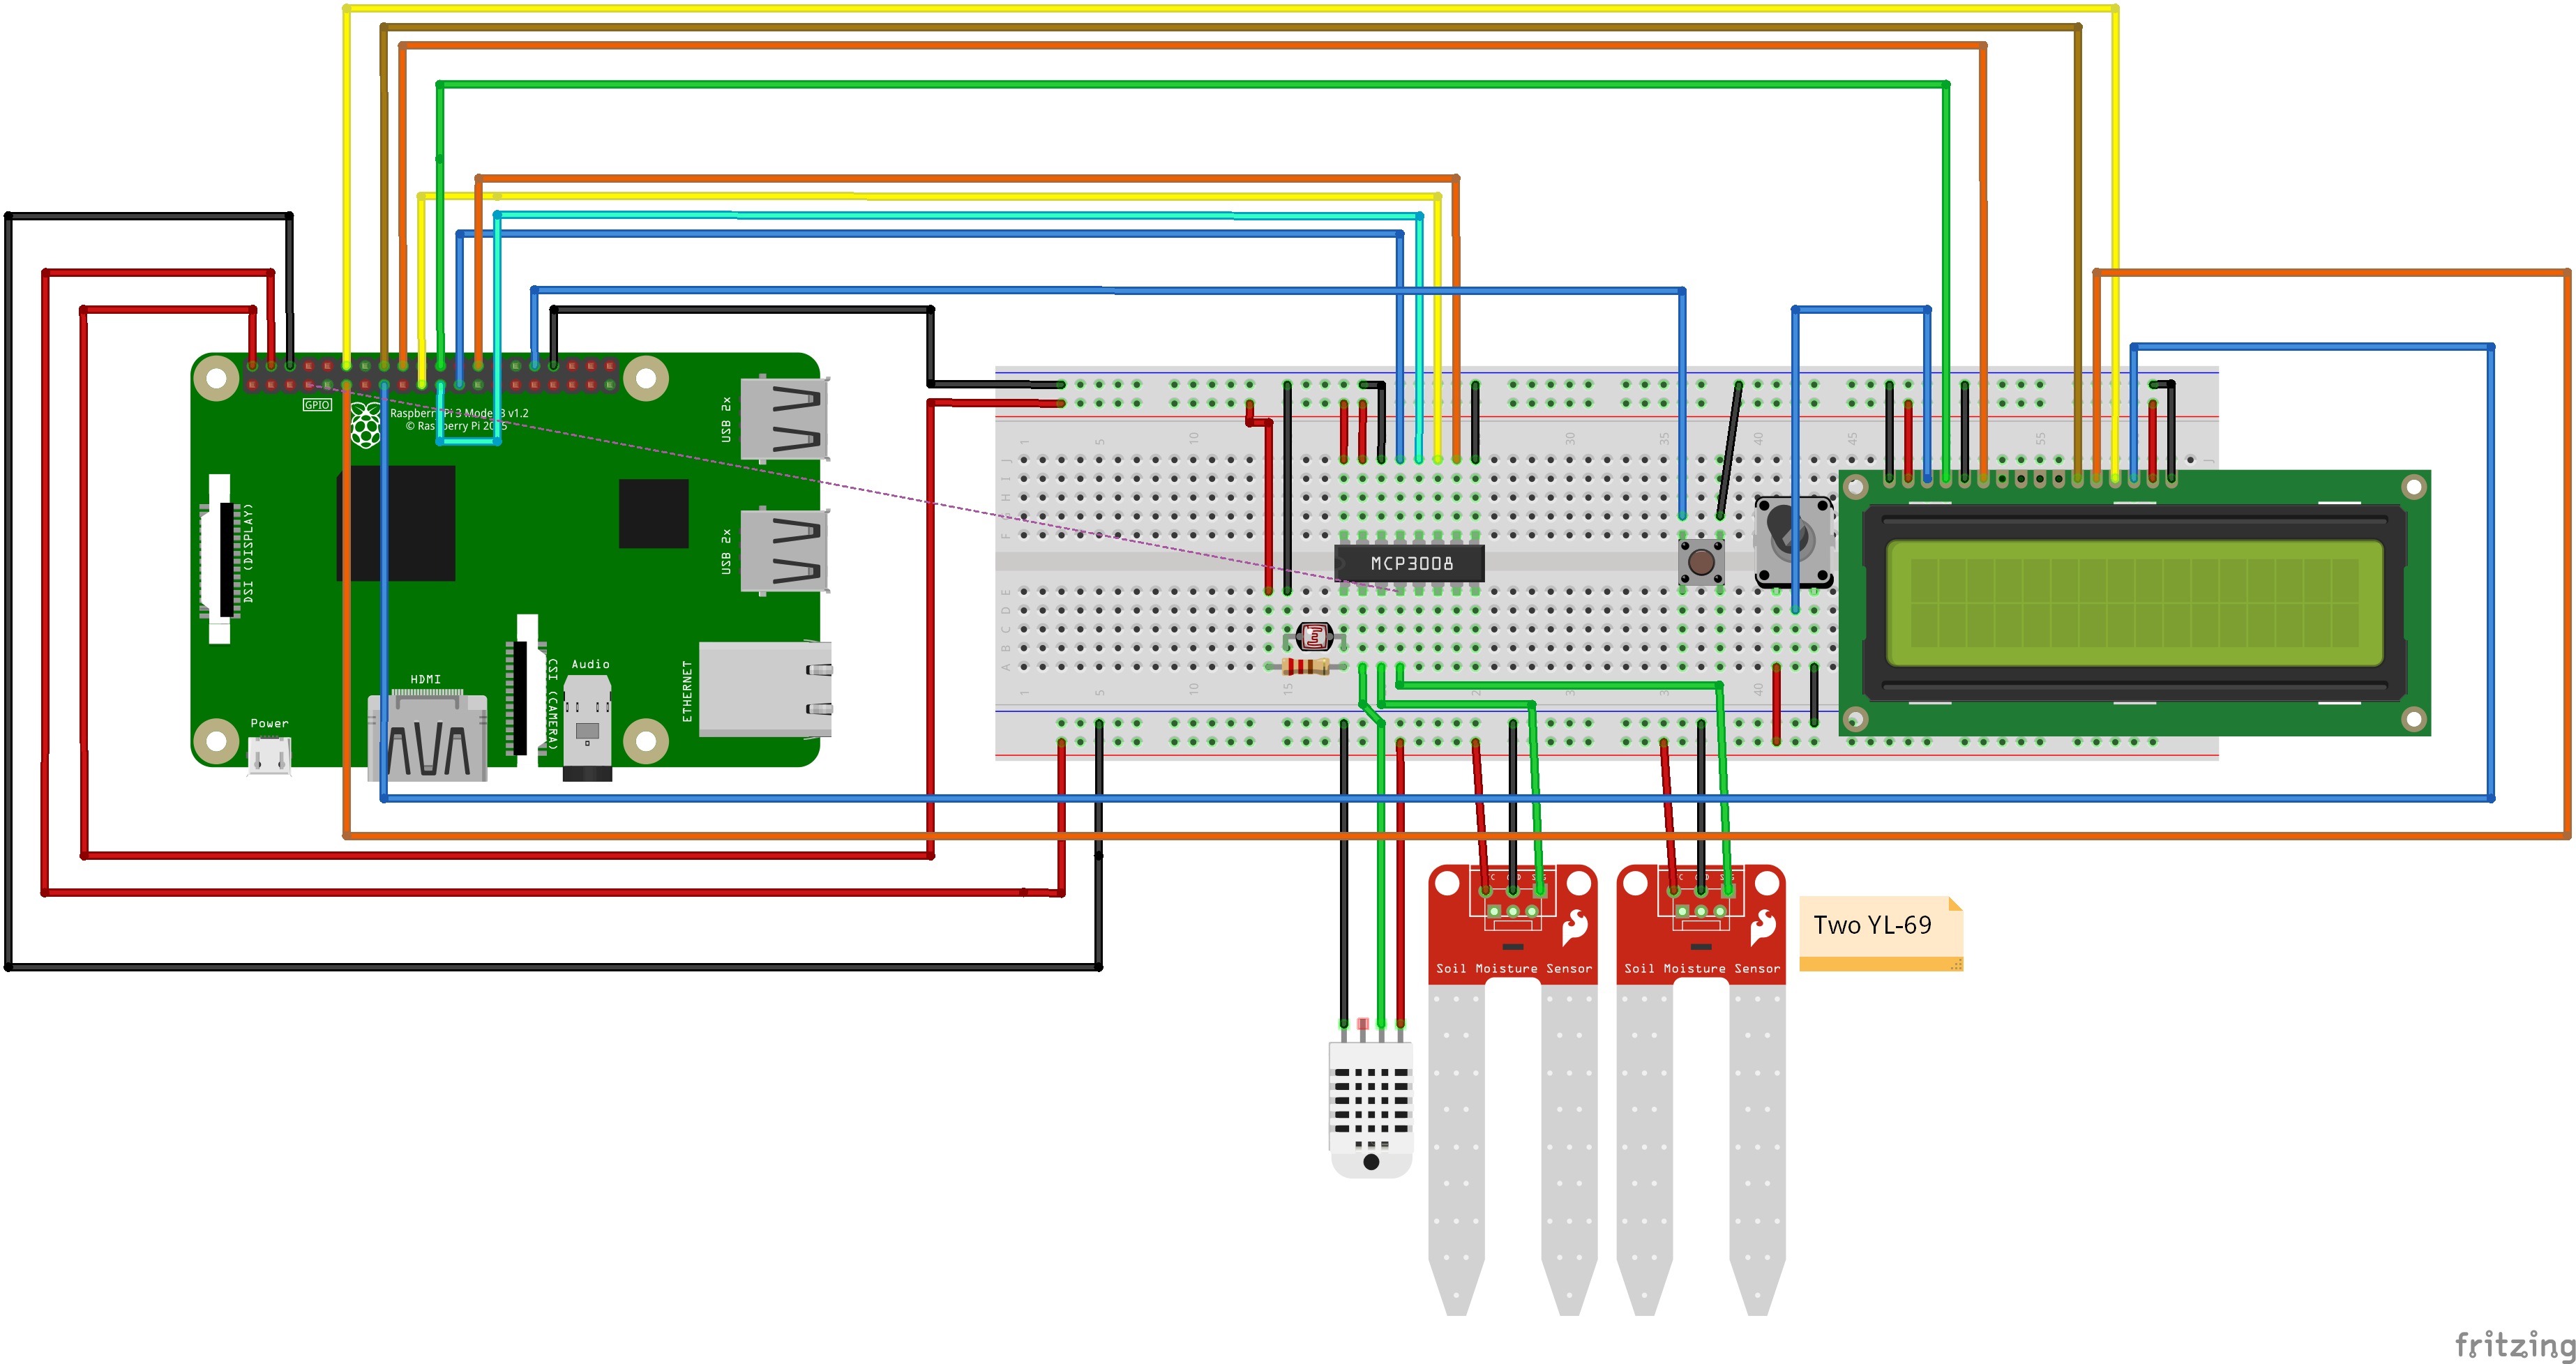Select the HDMI port on the Raspberry Pi
Viewport: 2576px width, 1364px height.
click(x=428, y=737)
